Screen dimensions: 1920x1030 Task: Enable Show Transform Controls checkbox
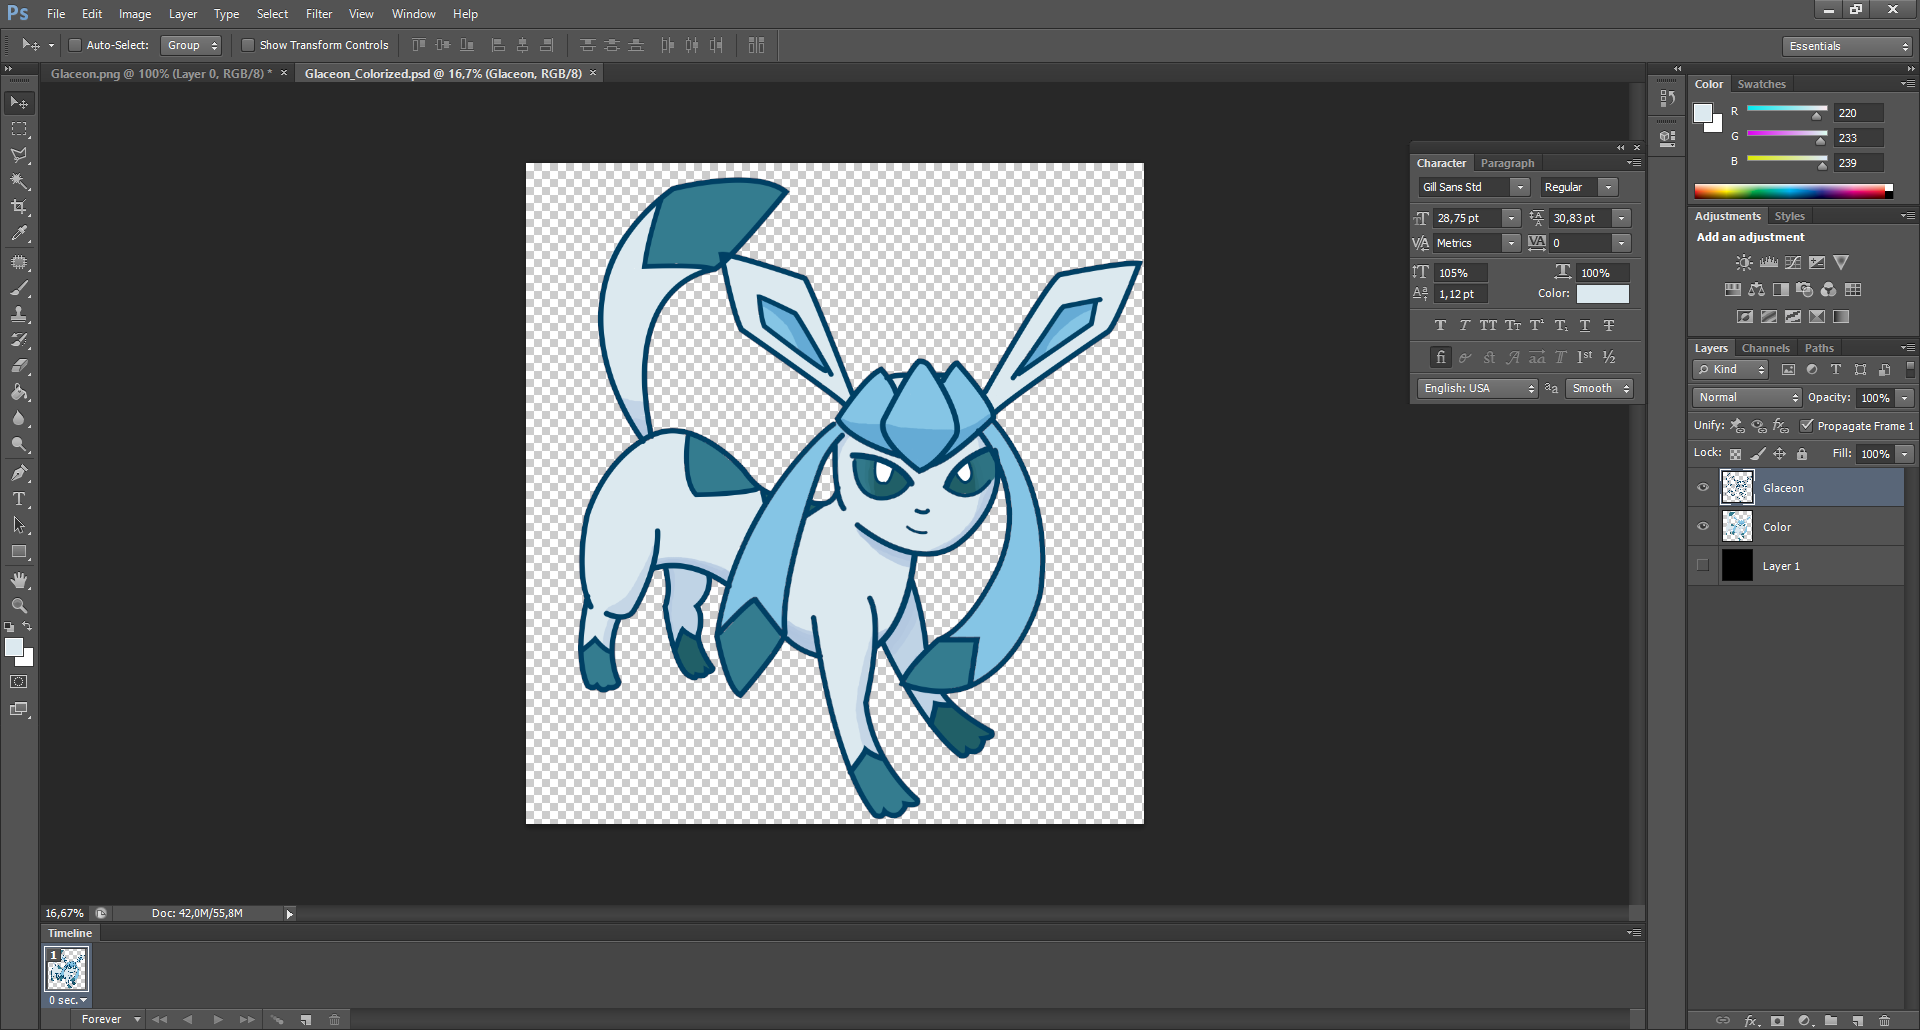247,45
